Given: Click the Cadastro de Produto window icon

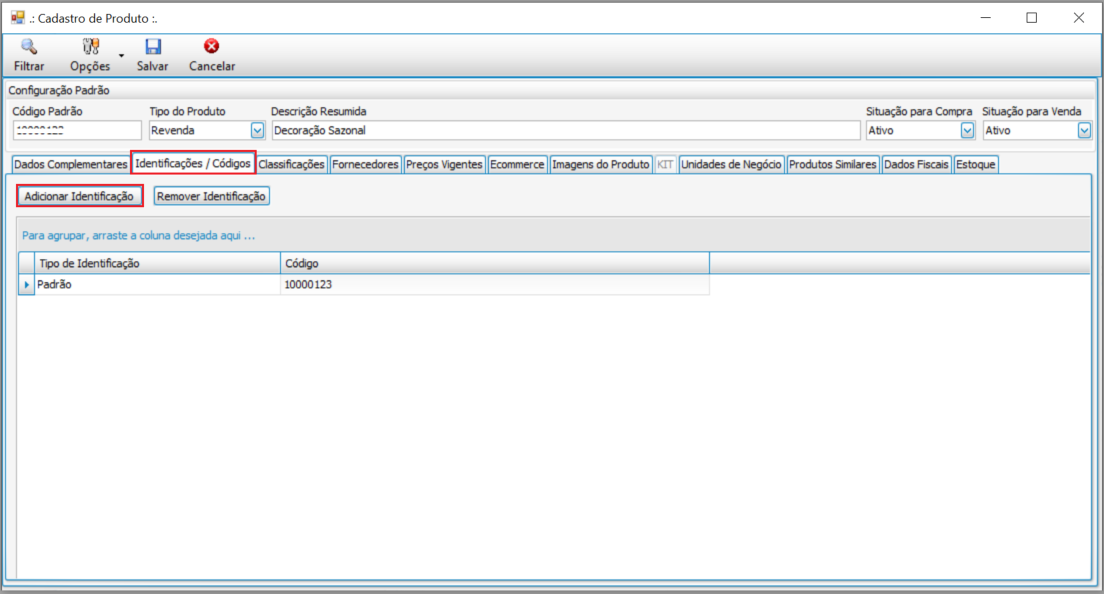Looking at the screenshot, I should [x=18, y=18].
